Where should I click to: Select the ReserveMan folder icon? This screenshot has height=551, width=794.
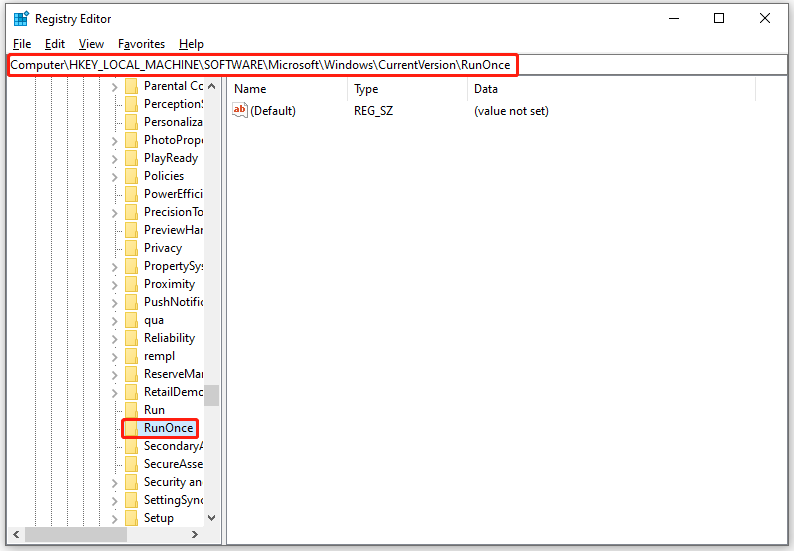tap(131, 374)
